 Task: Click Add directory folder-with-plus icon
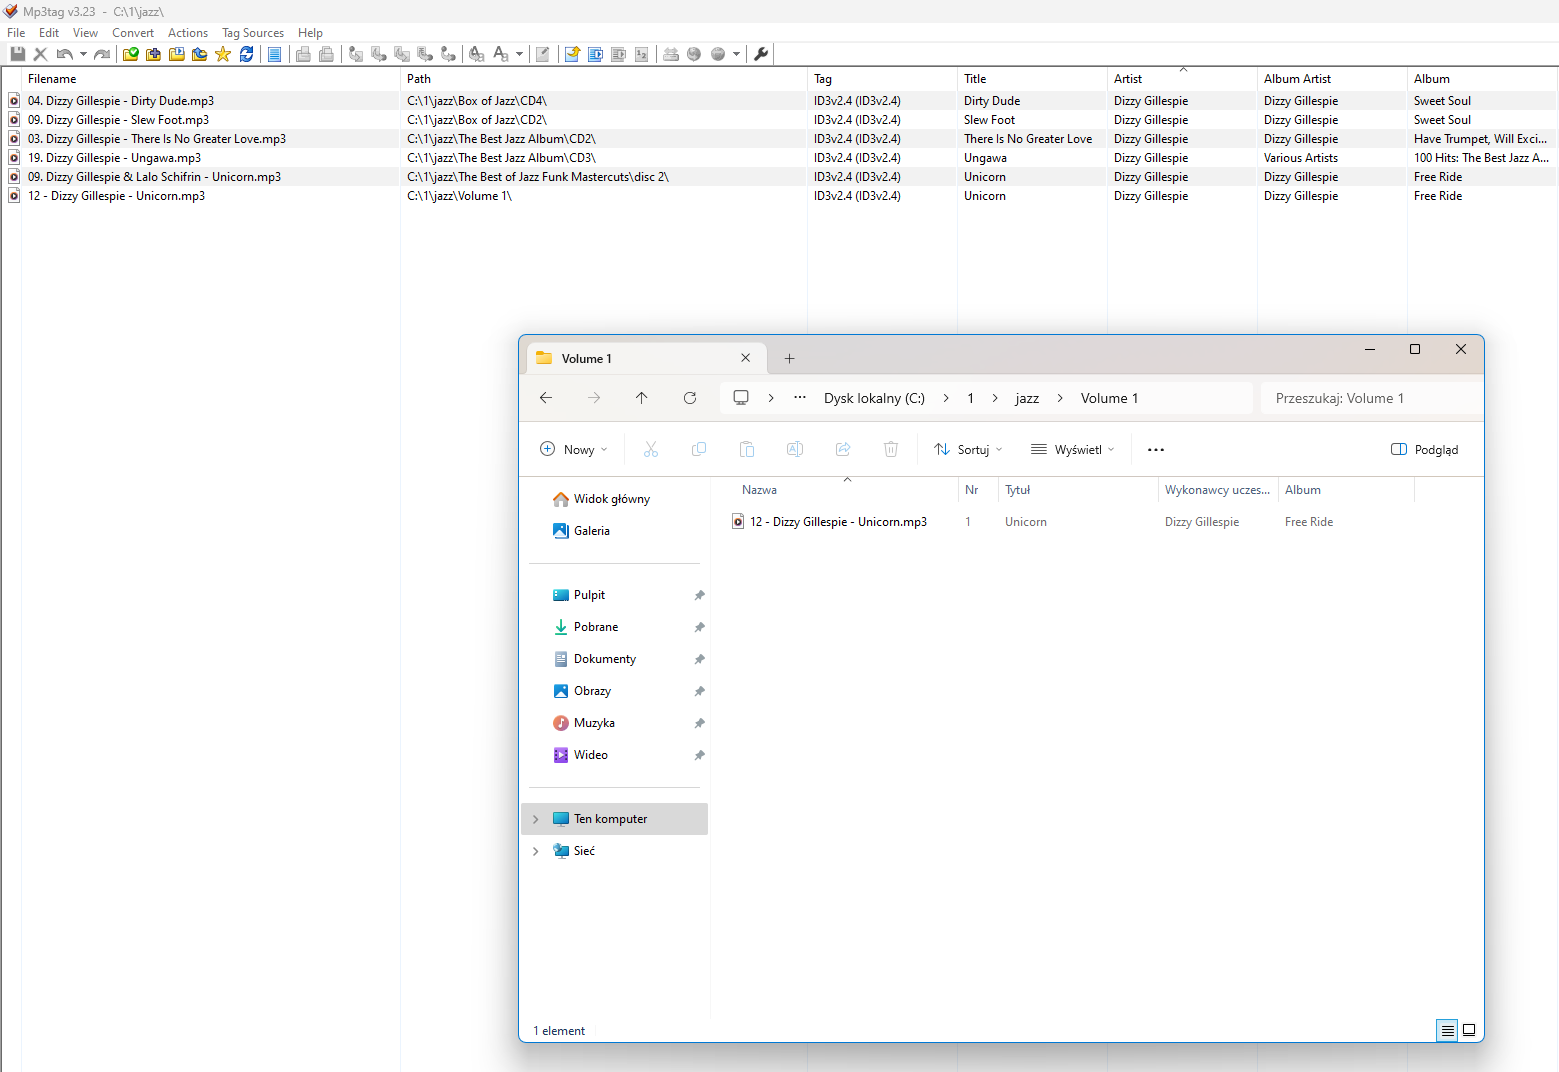153,54
